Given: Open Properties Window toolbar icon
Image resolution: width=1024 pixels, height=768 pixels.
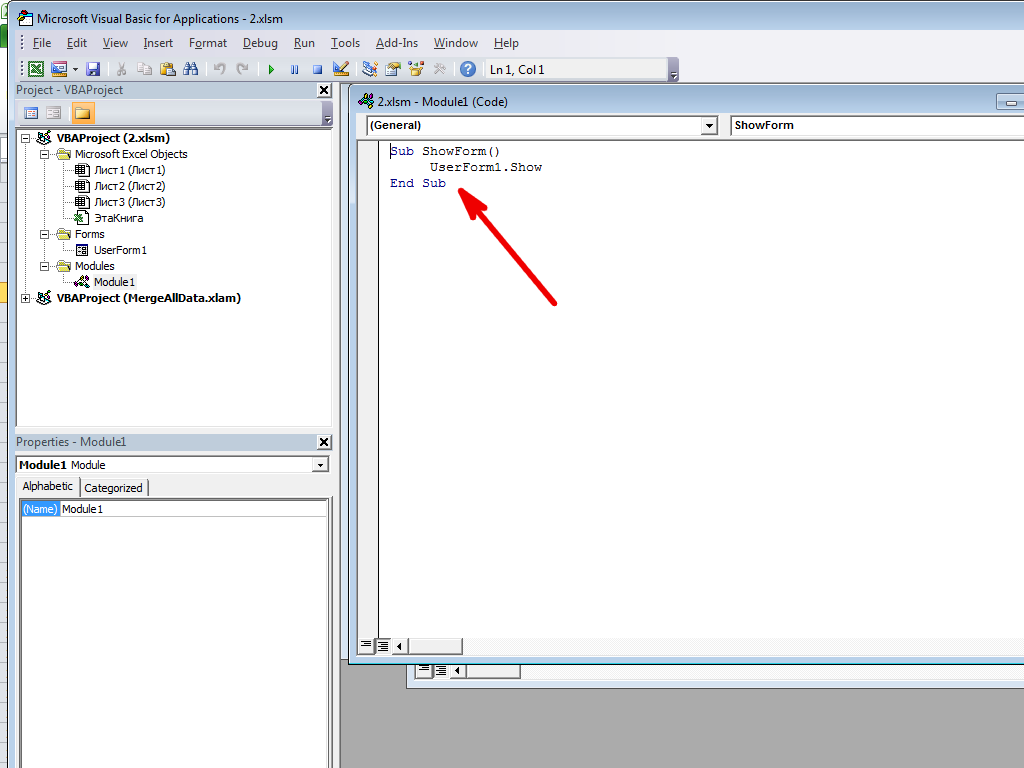Looking at the screenshot, I should 393,69.
